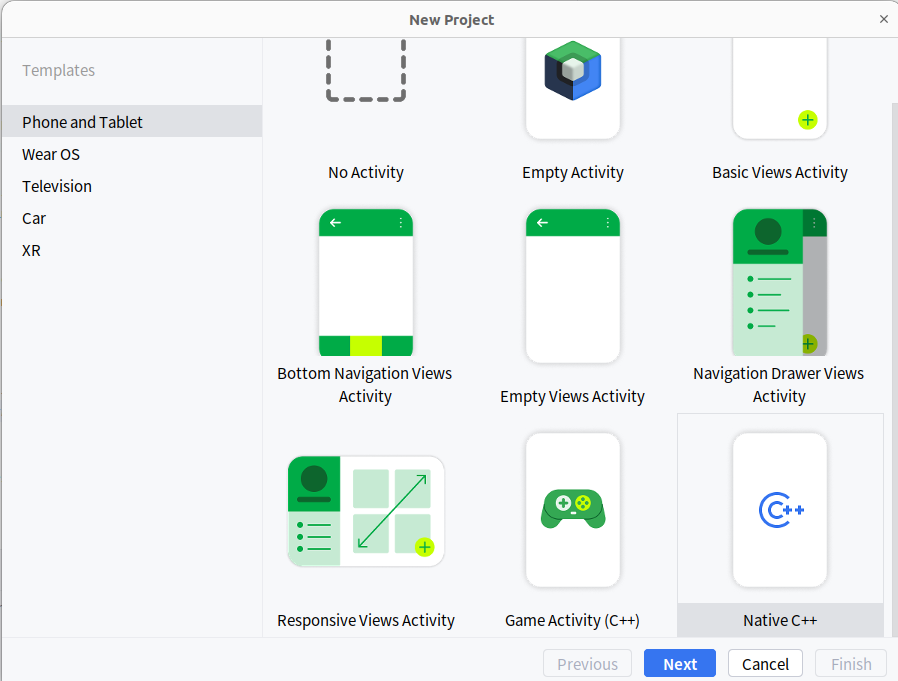
Task: Click the "Responsive Views Activity" label
Action: [366, 620]
